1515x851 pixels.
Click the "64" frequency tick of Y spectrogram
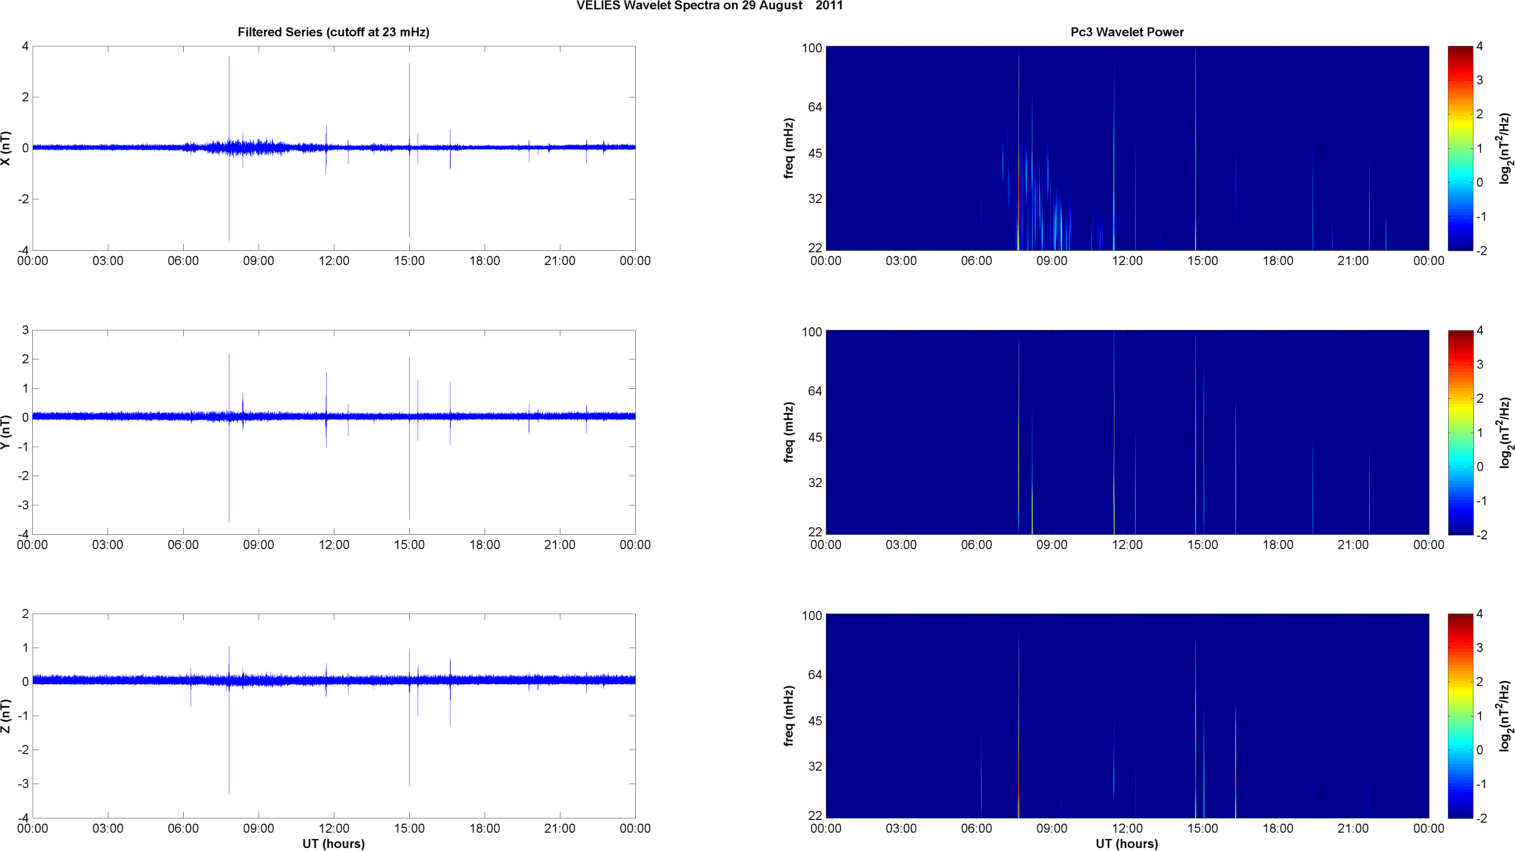[814, 391]
